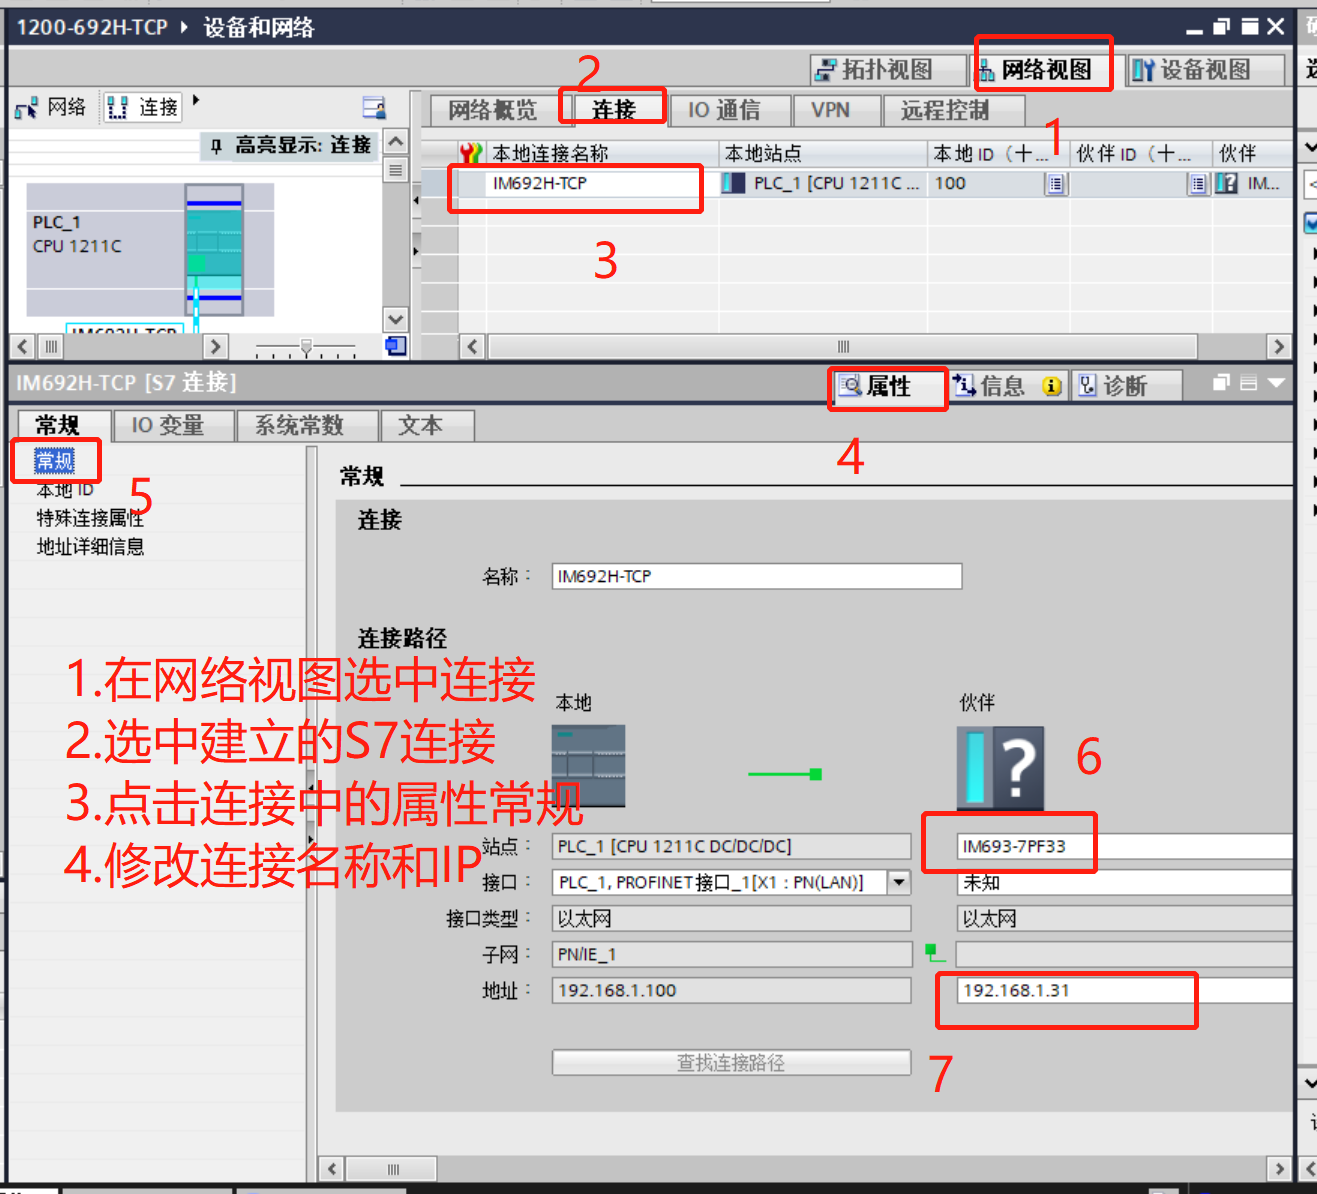
Task: Click the PLC_1 [CPU 1211C local station cell
Action: [x=824, y=183]
